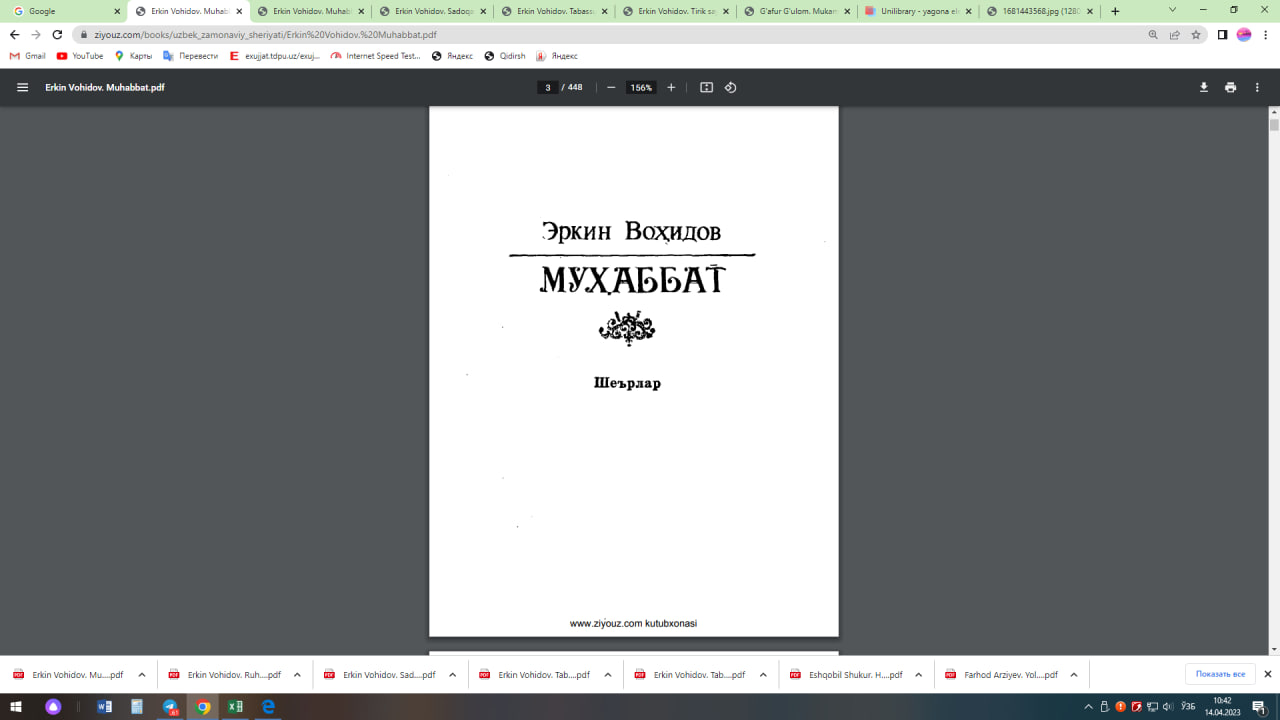Click the page number input field
The height and width of the screenshot is (720, 1280).
(548, 87)
